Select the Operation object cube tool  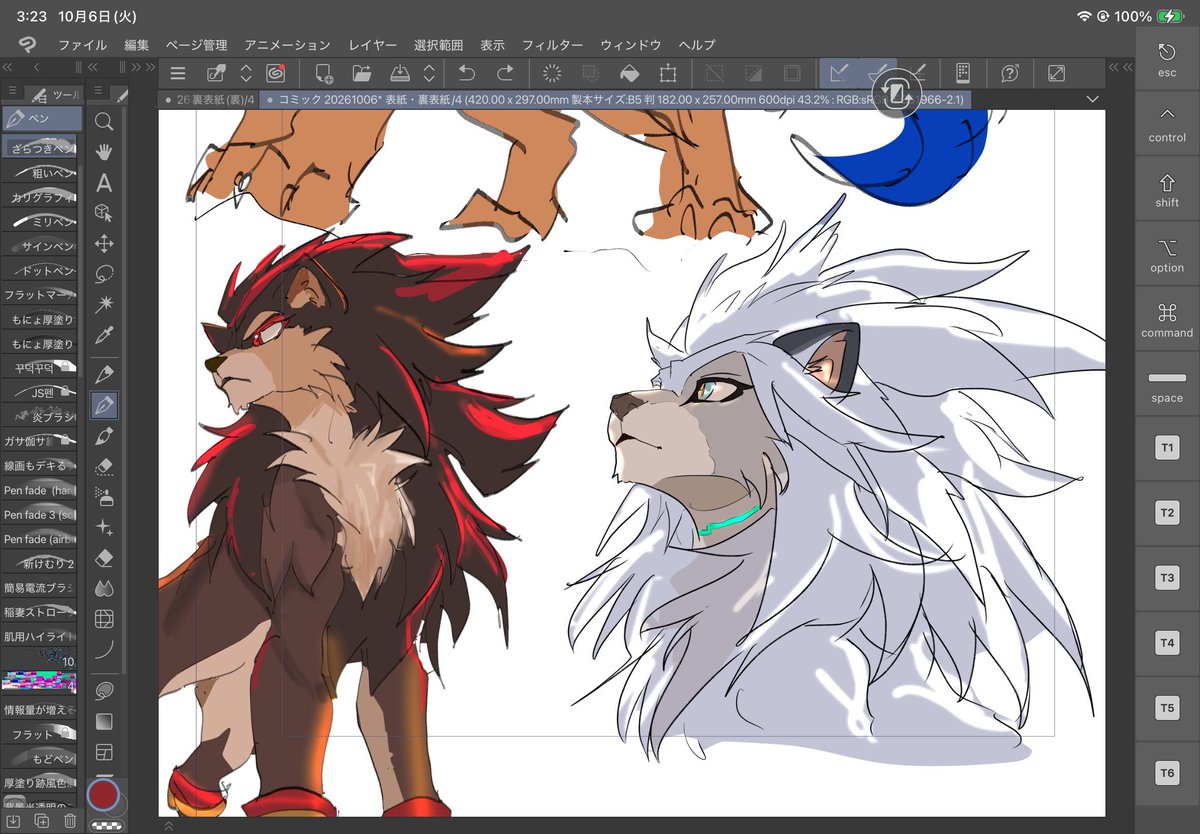point(103,213)
